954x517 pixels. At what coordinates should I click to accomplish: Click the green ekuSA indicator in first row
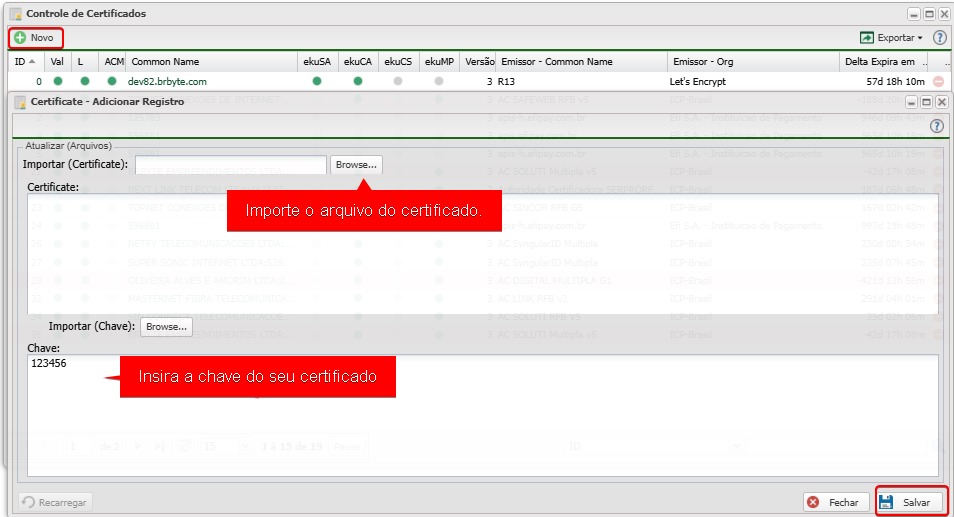(x=317, y=81)
